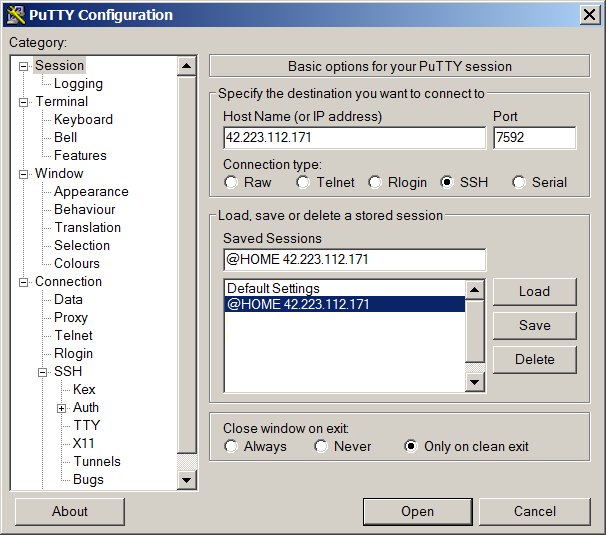
Task: Collapse the SSH tree node
Action: pyautogui.click(x=43, y=372)
